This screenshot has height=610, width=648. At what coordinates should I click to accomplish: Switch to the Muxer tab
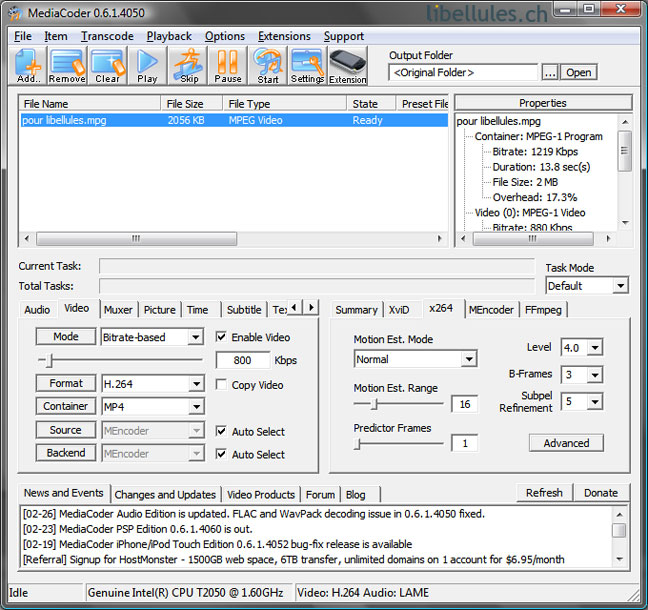(118, 310)
